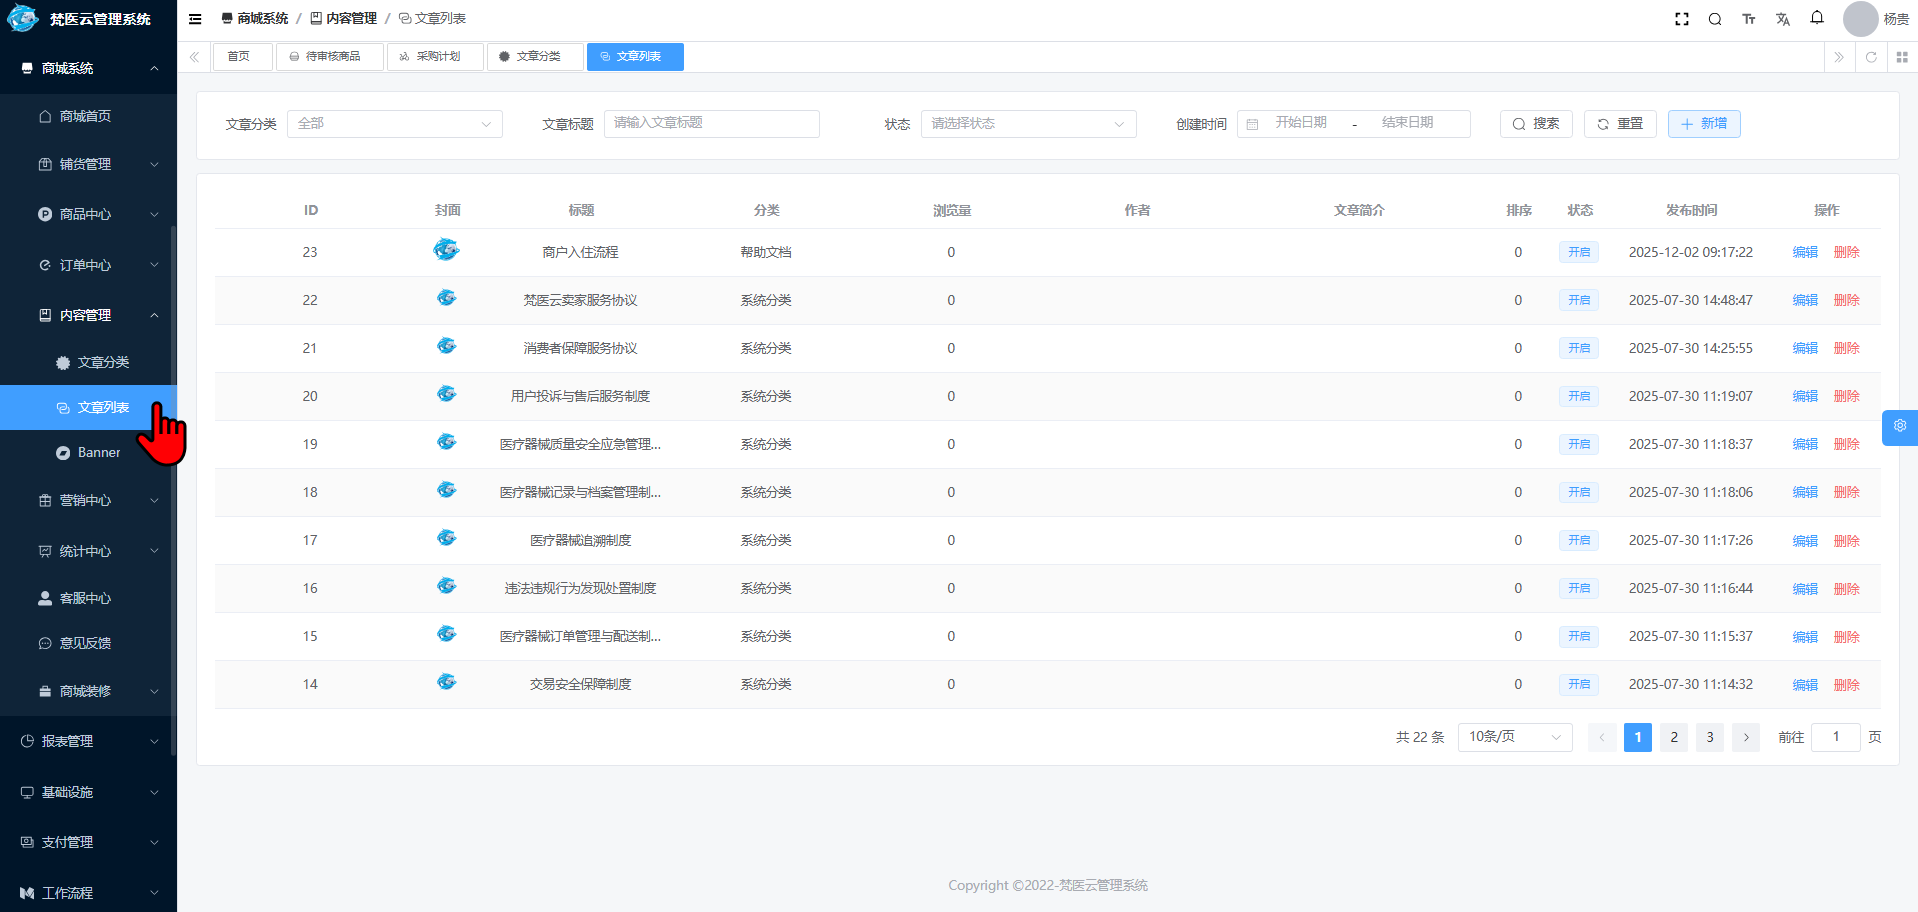Toggle 开启 status for article ID 23
Image resolution: width=1918 pixels, height=912 pixels.
(1578, 252)
